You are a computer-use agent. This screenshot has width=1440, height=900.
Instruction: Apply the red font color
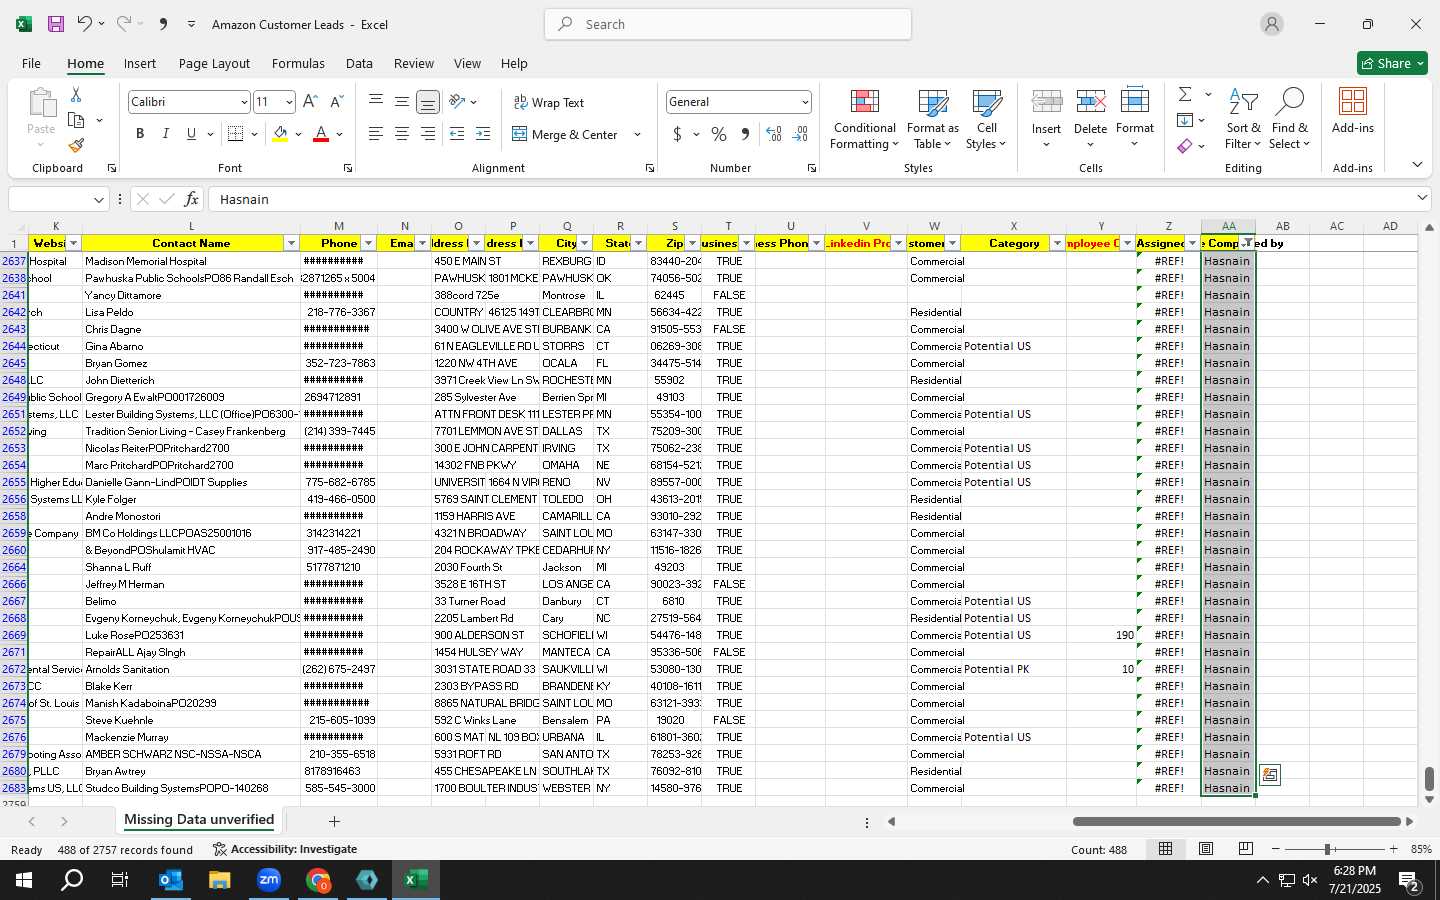click(321, 134)
